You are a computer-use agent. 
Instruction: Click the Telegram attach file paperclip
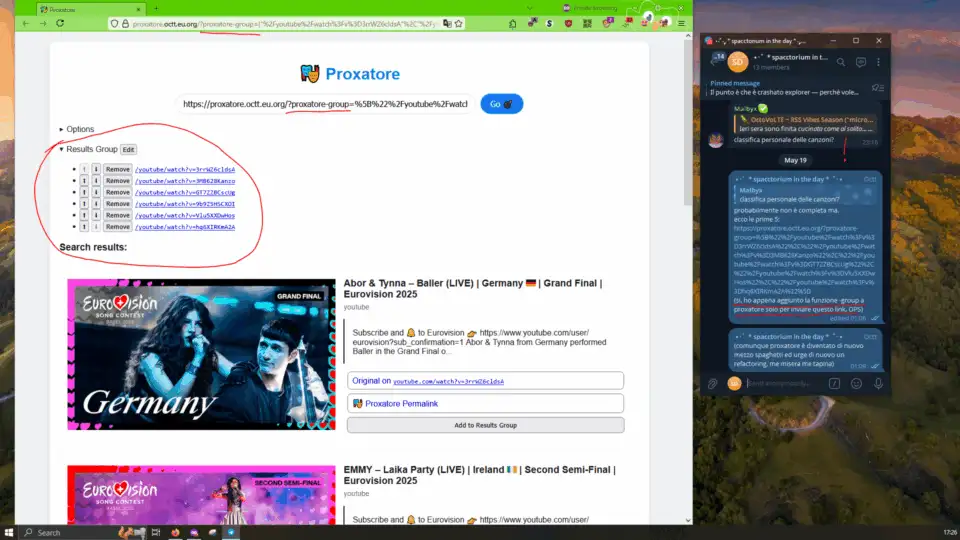[x=713, y=384]
